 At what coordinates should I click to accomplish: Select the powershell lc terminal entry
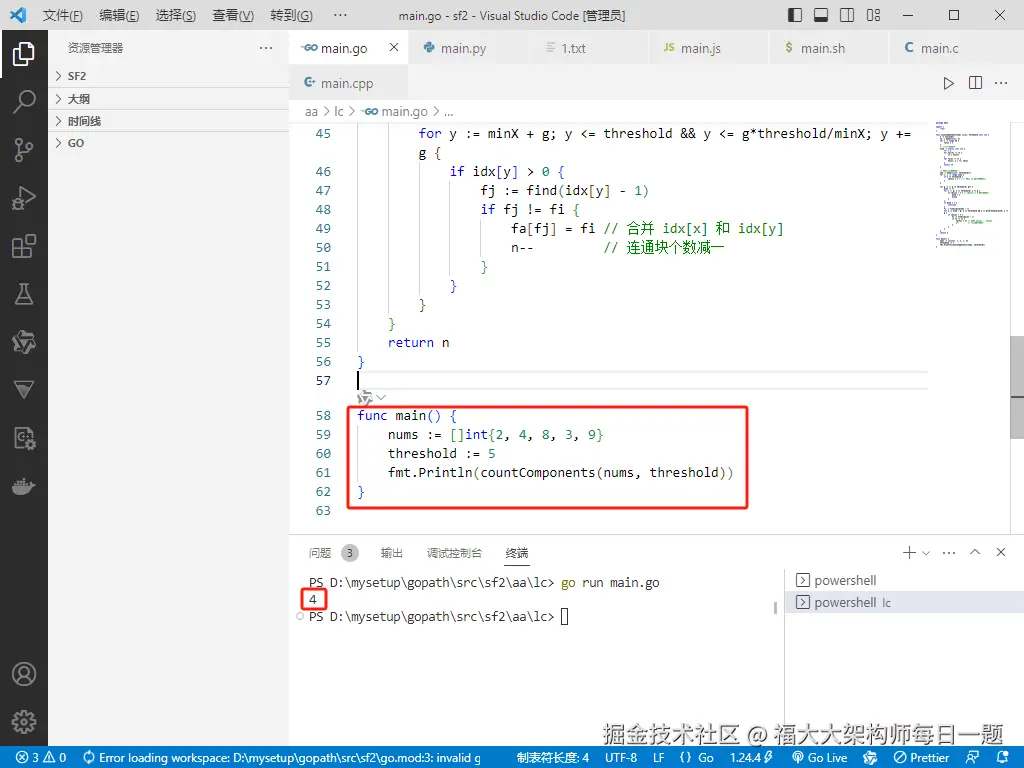coord(904,602)
